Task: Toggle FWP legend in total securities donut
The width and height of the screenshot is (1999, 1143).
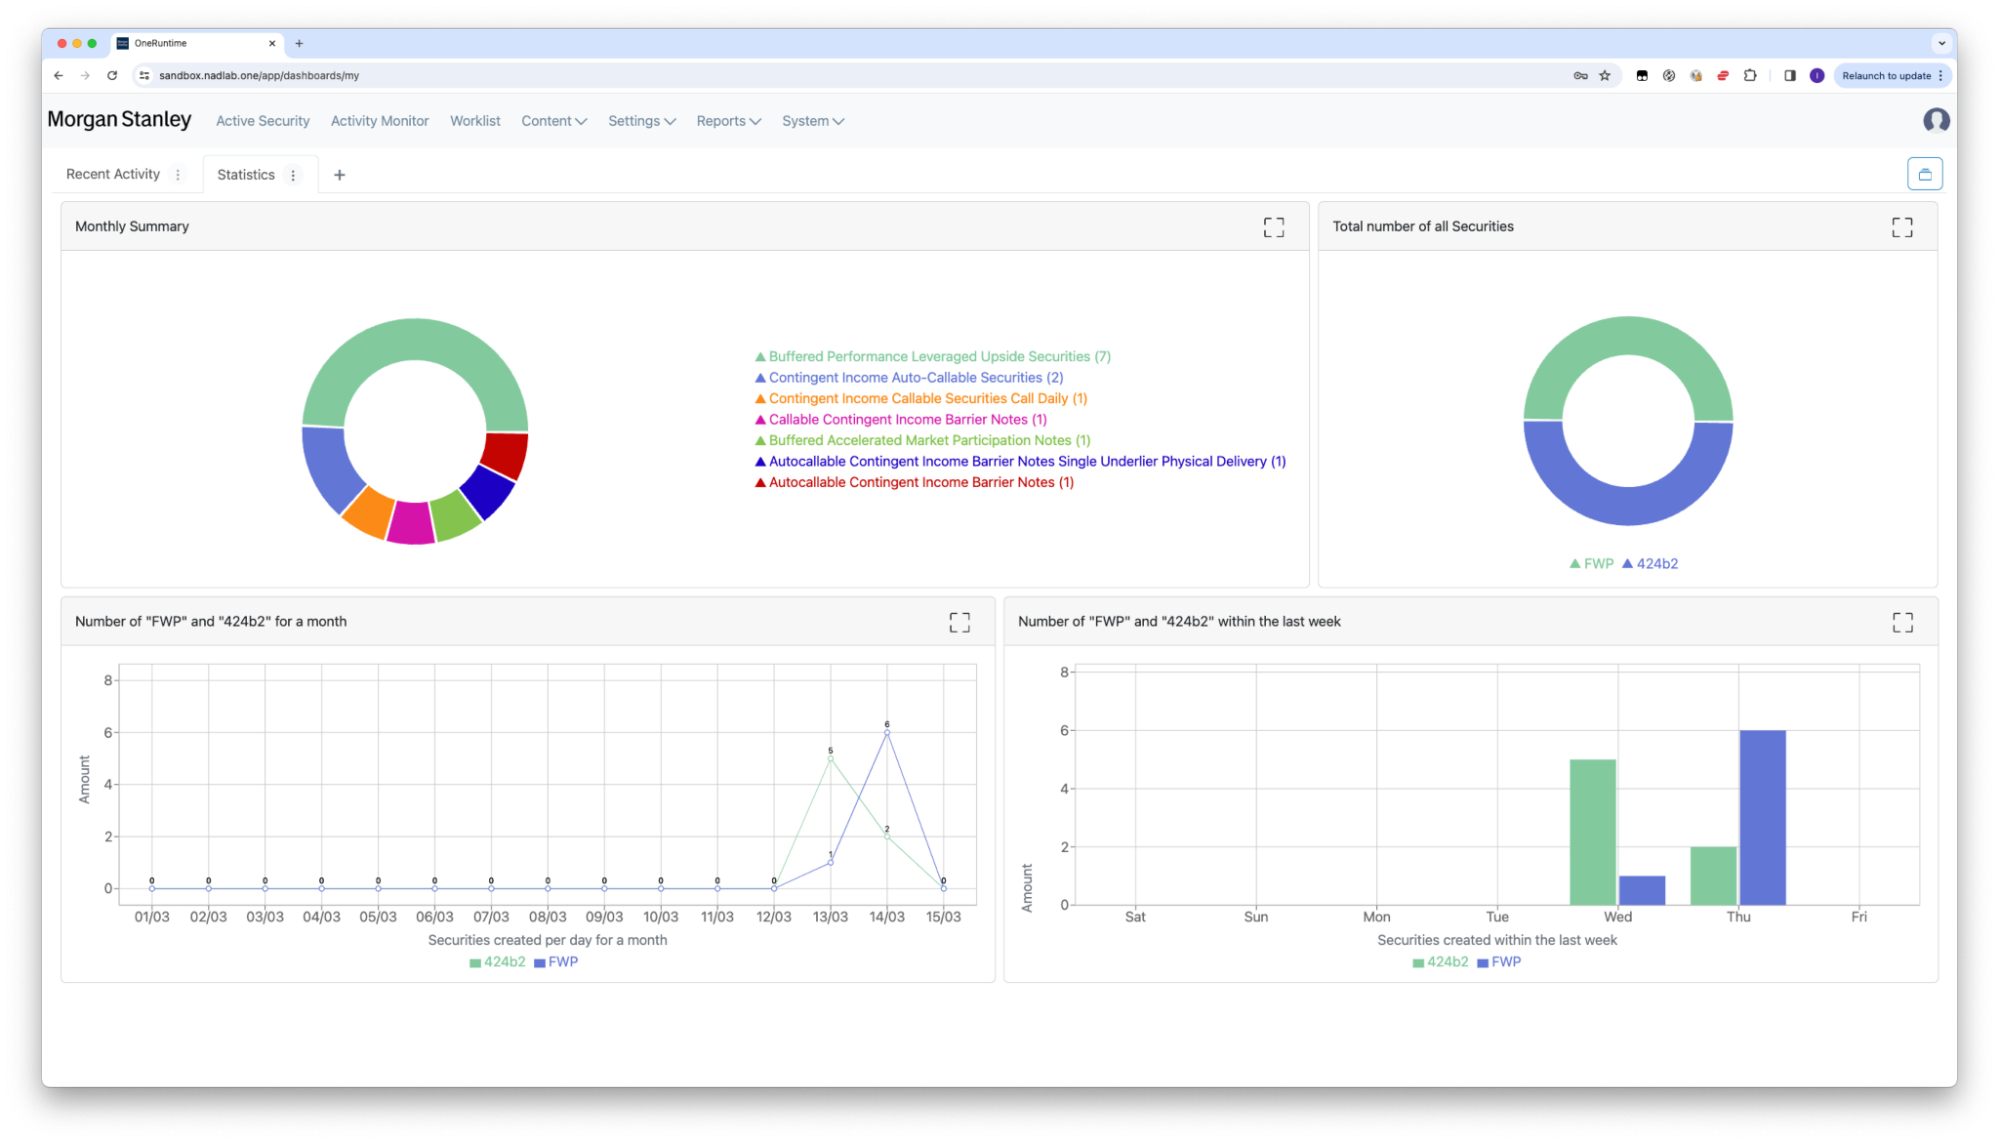Action: pyautogui.click(x=1591, y=564)
